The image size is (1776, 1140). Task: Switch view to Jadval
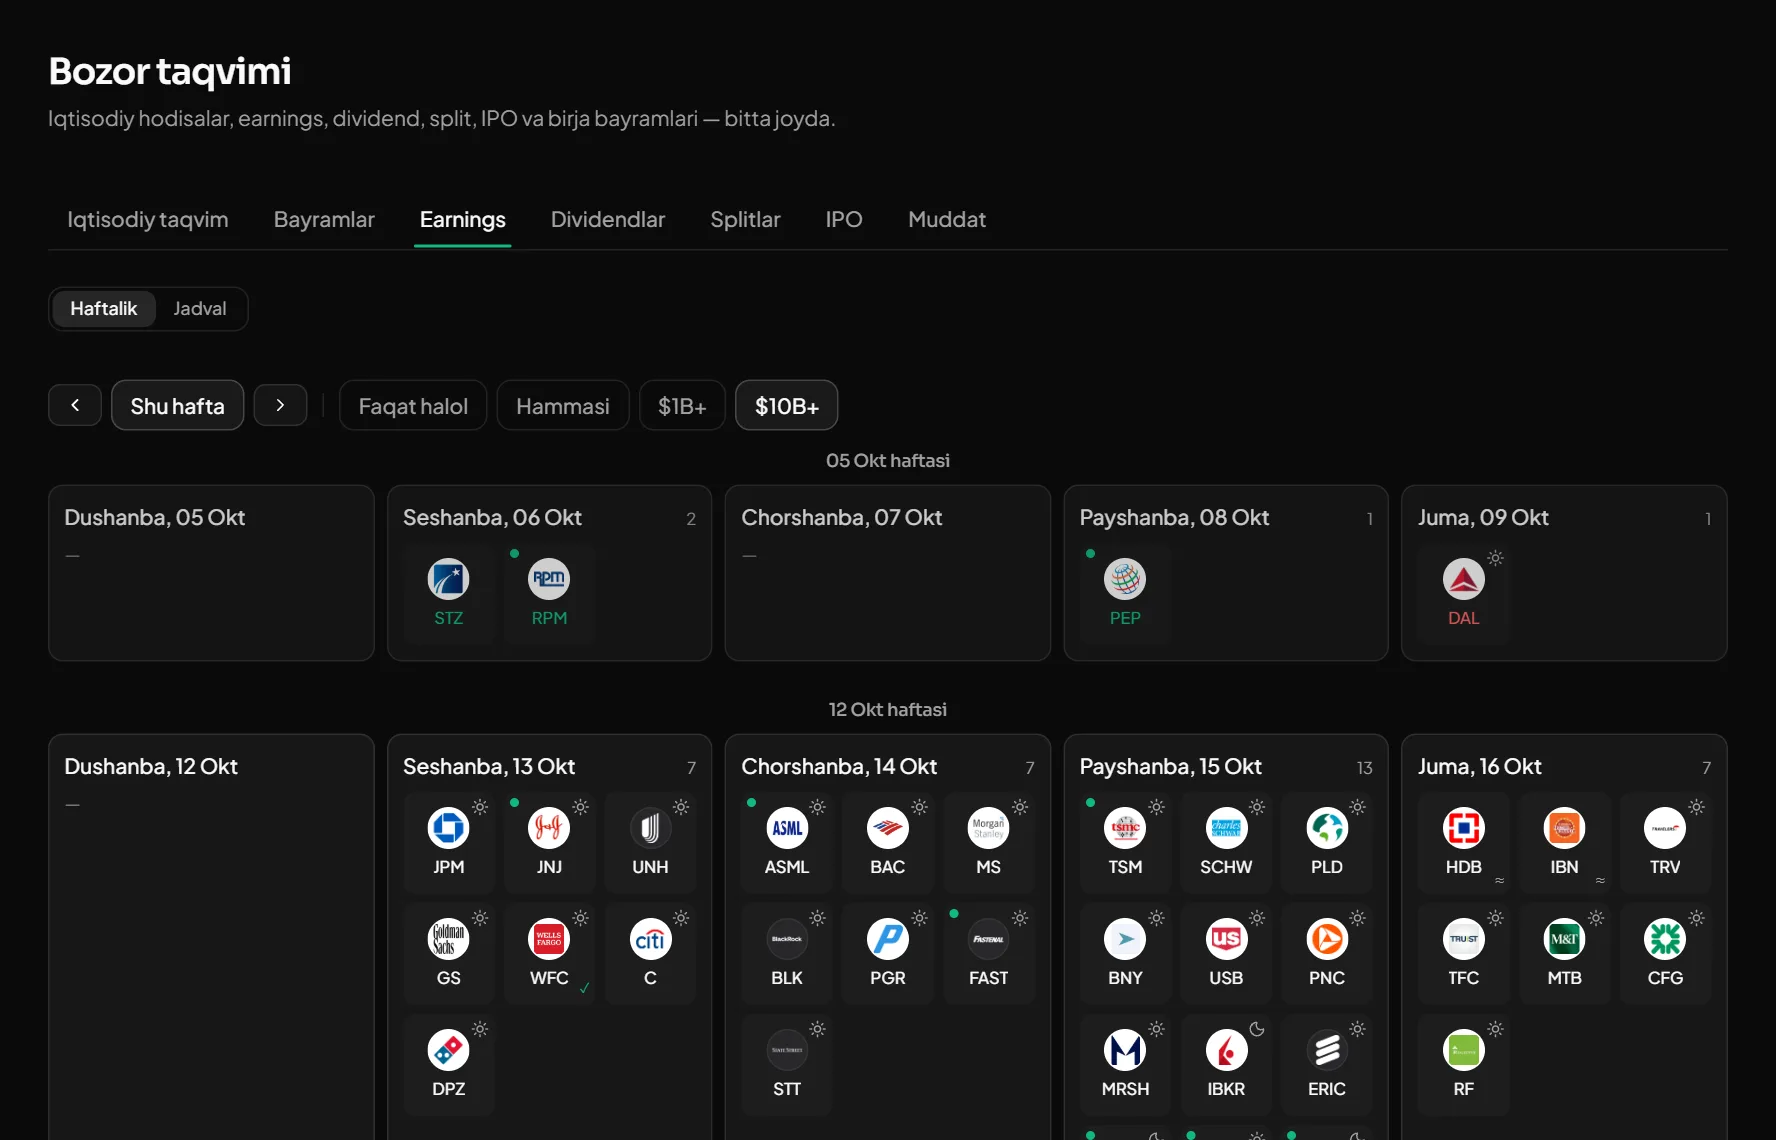(x=200, y=308)
